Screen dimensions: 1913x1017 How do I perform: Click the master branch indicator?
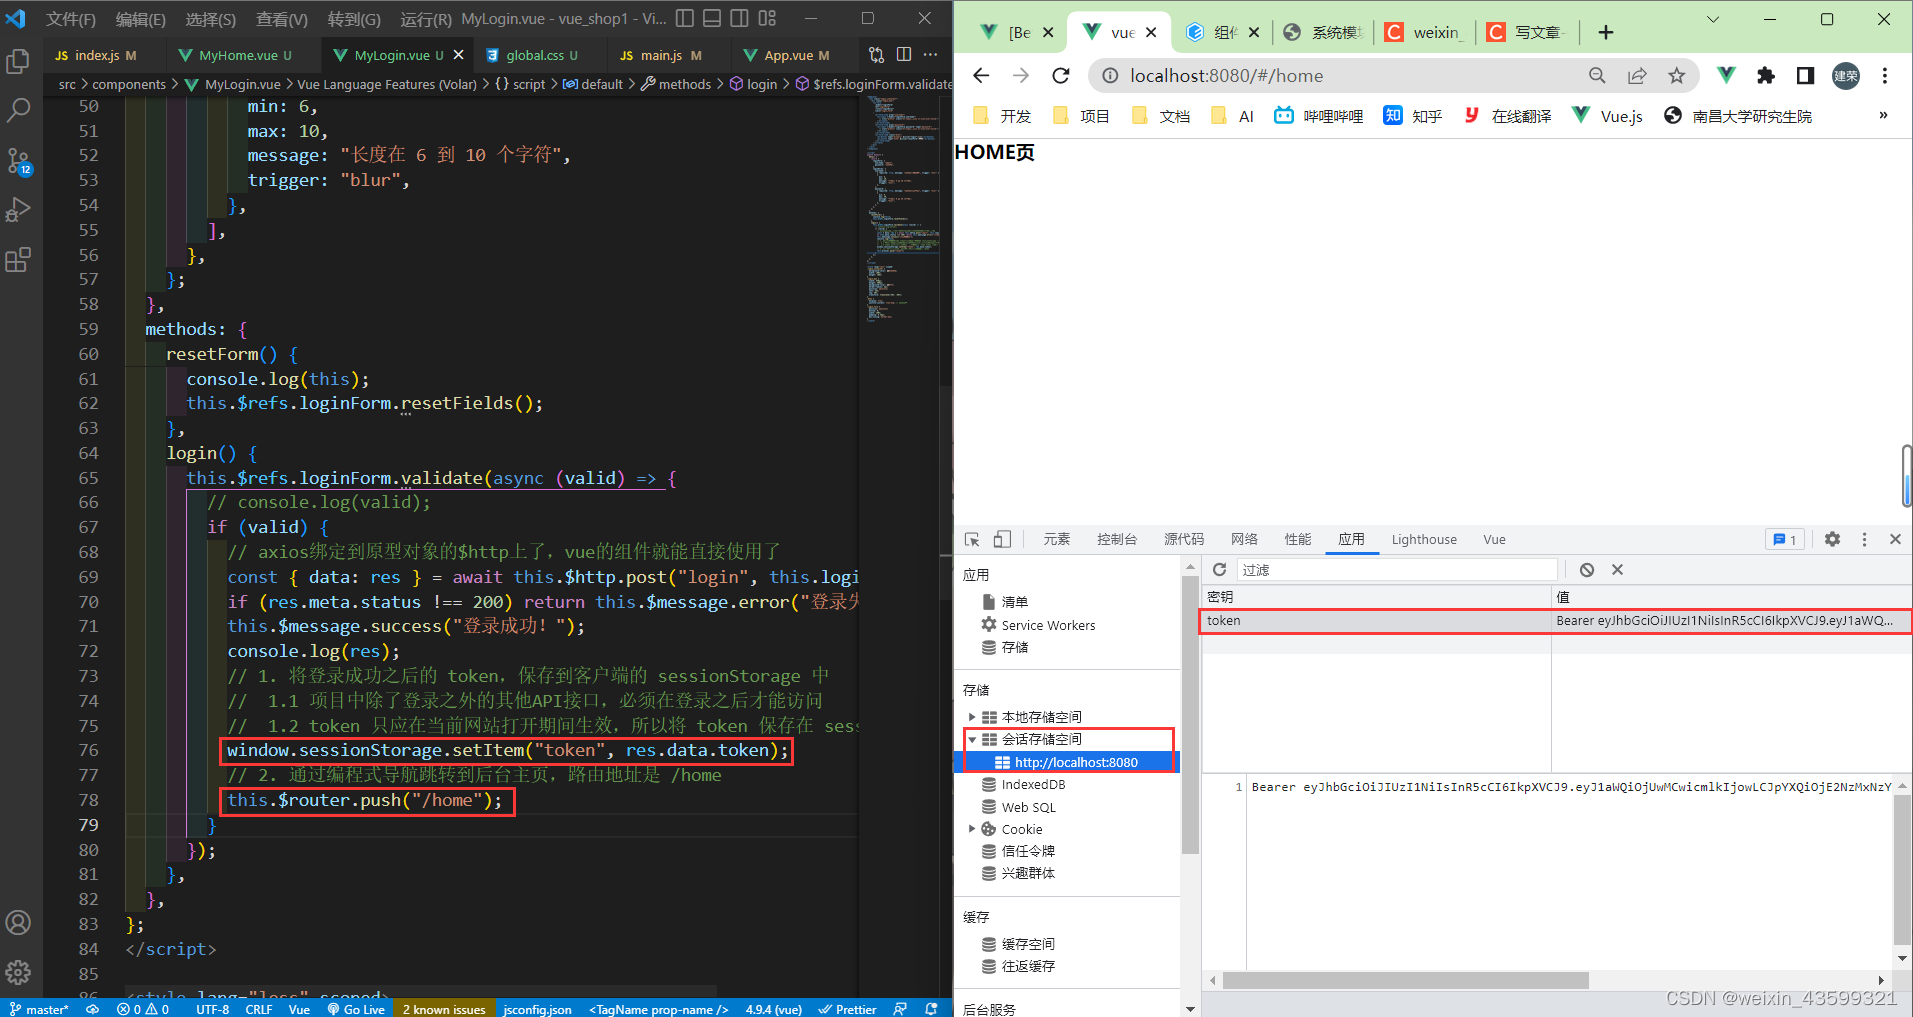point(39,1009)
